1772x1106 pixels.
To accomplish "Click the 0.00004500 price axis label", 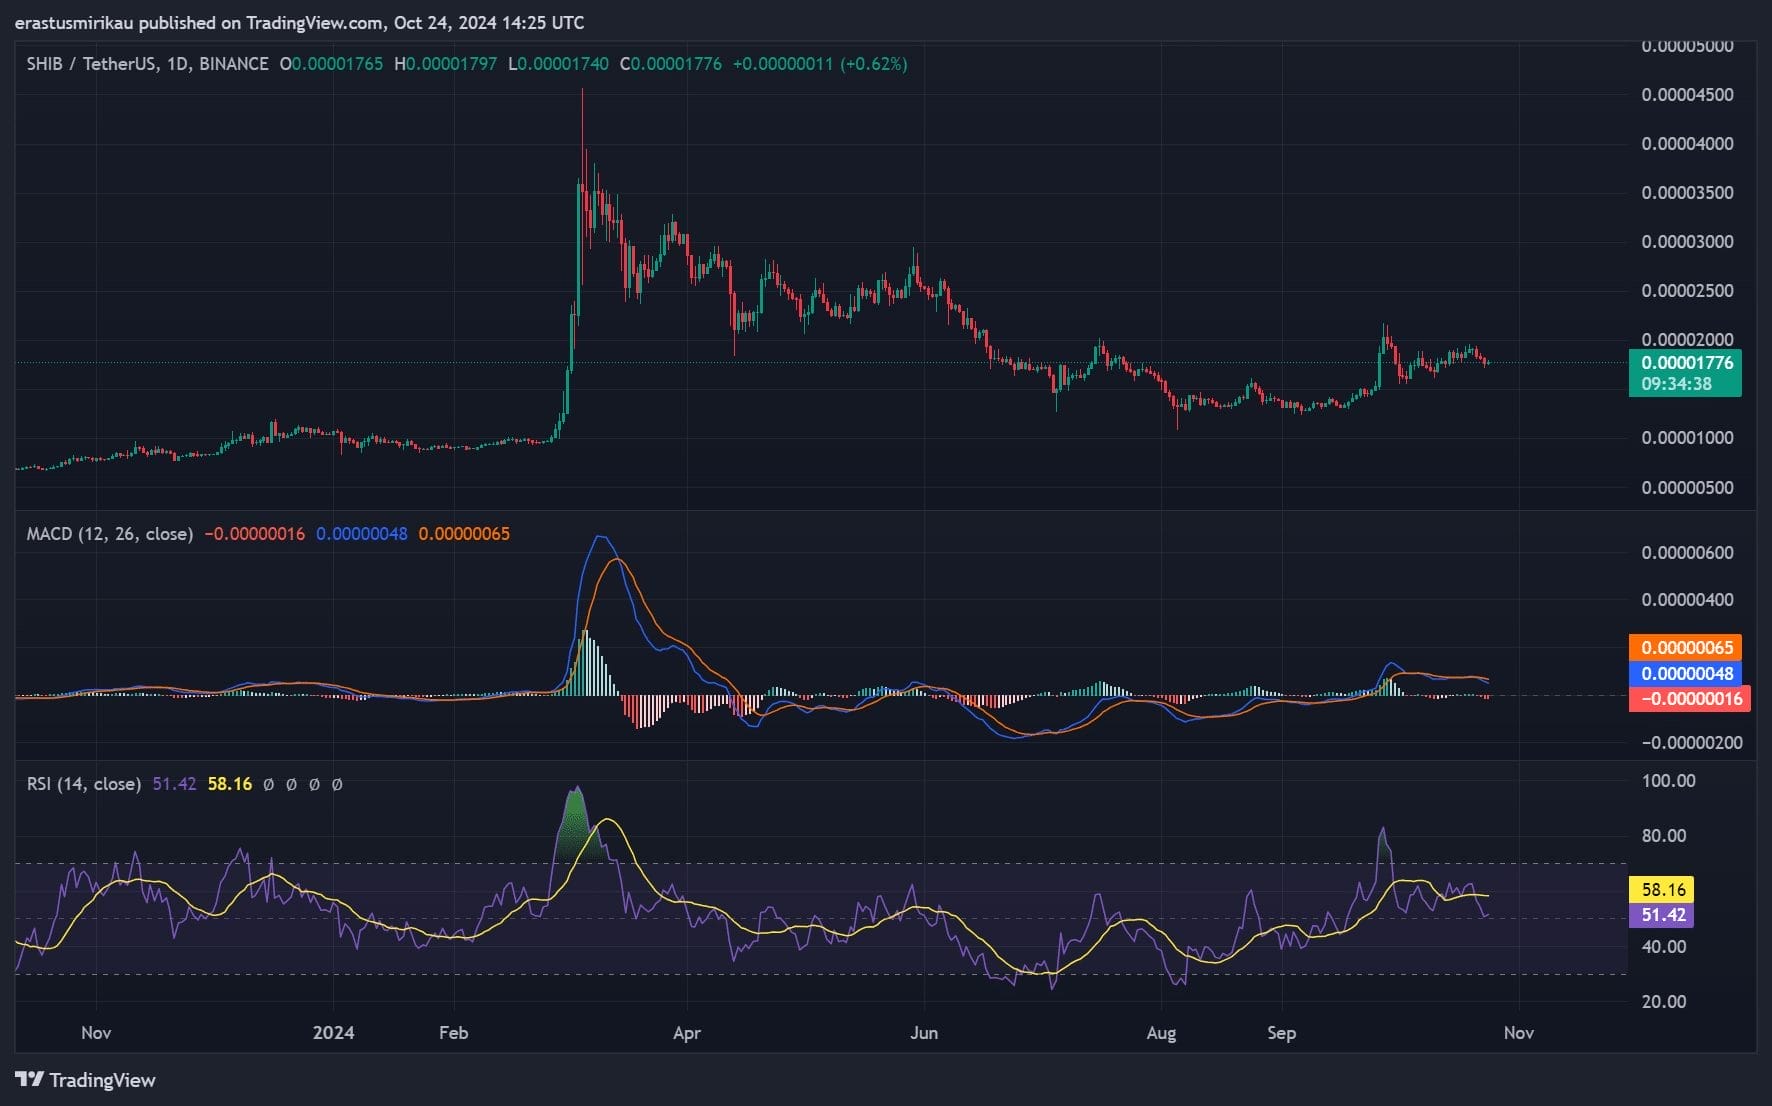I will coord(1687,95).
